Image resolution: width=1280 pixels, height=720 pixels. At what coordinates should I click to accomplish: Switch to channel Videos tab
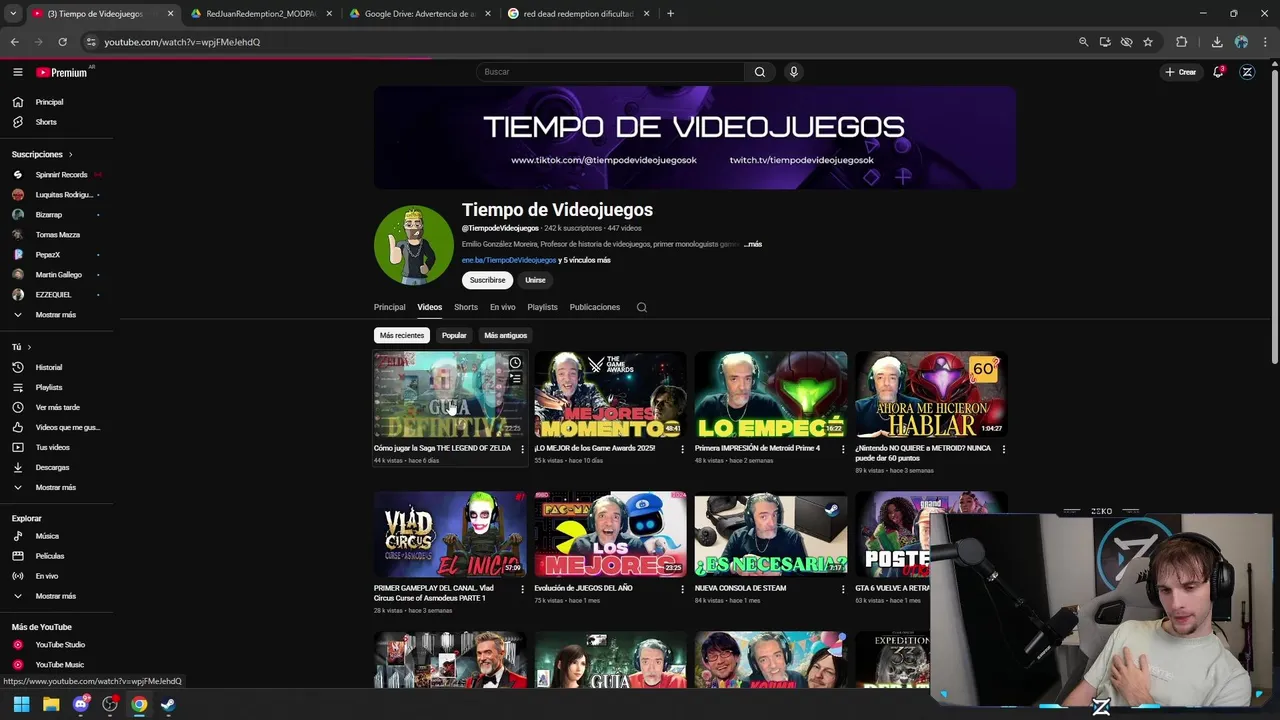click(429, 307)
